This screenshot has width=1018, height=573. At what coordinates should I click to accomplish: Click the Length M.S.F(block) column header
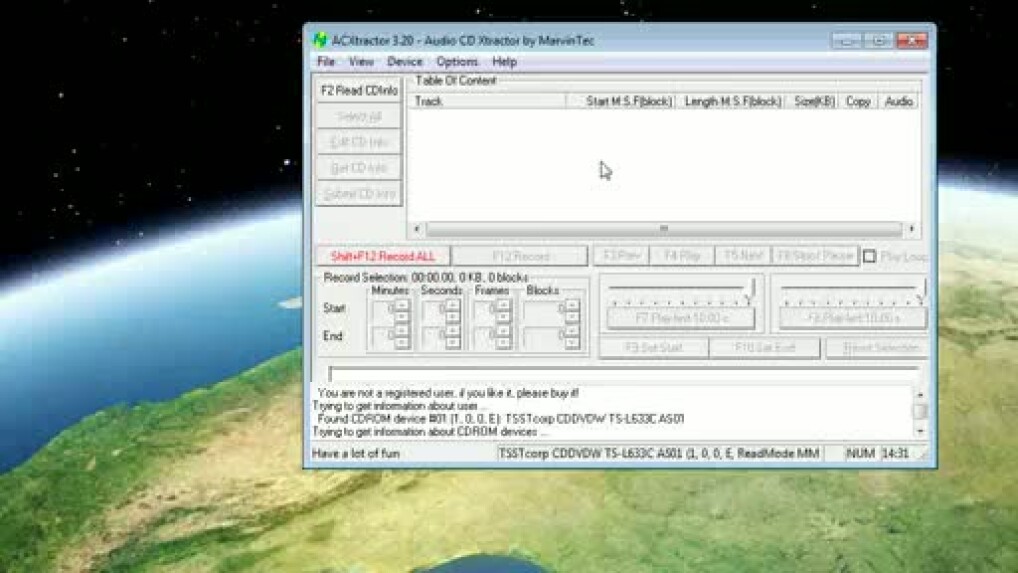(732, 101)
